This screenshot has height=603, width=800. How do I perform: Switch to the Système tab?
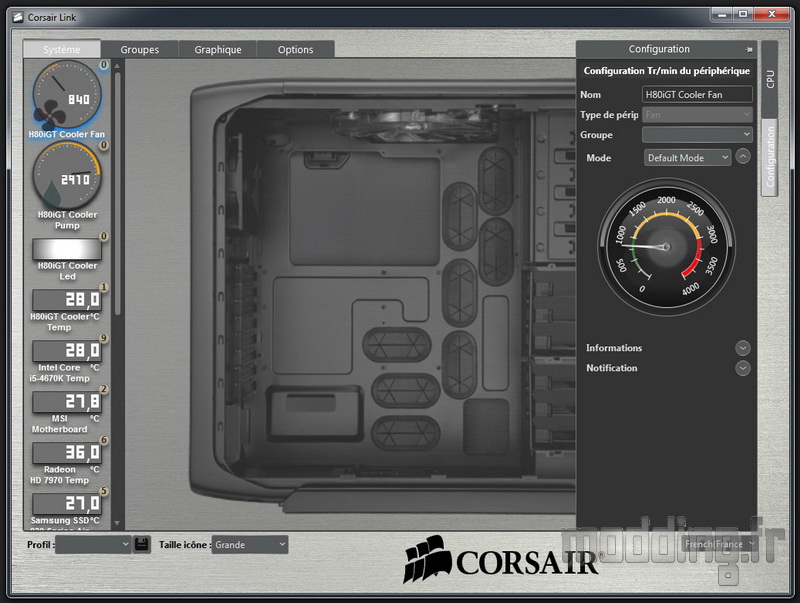(62, 49)
